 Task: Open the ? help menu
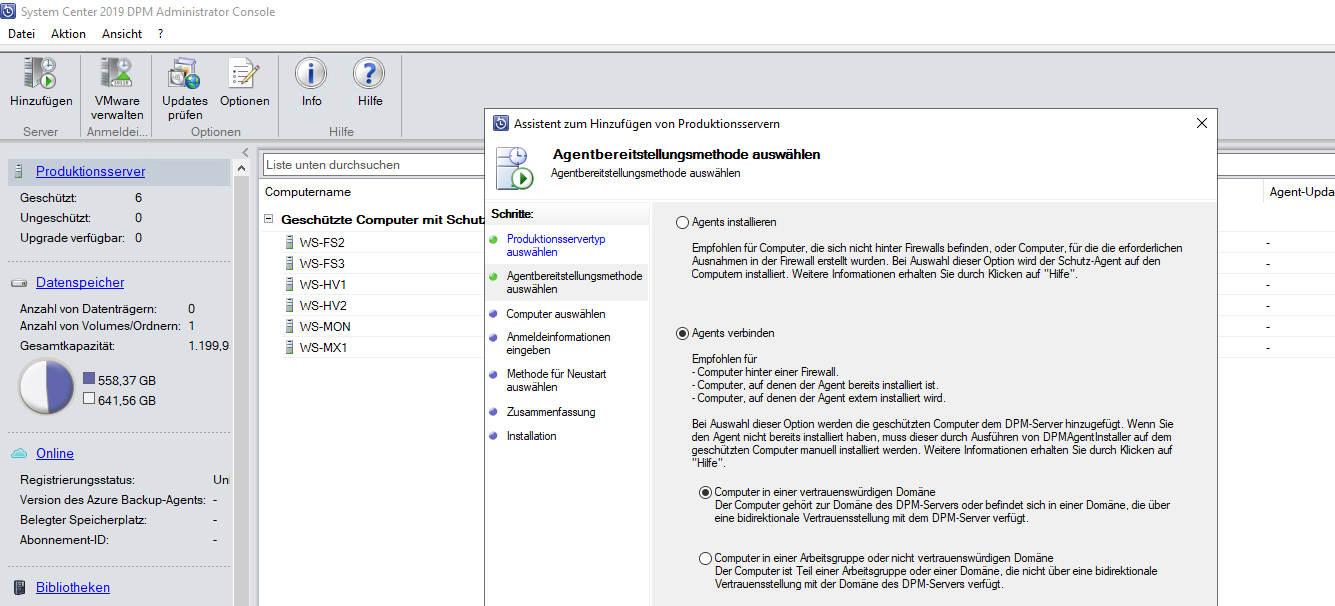(x=160, y=34)
